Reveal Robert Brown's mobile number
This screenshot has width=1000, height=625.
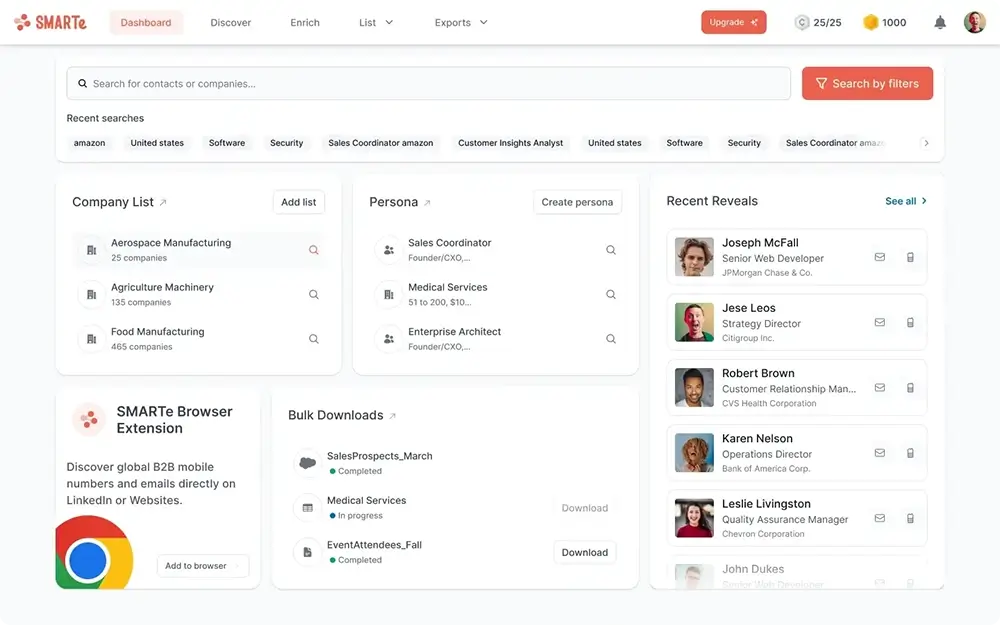tap(910, 388)
